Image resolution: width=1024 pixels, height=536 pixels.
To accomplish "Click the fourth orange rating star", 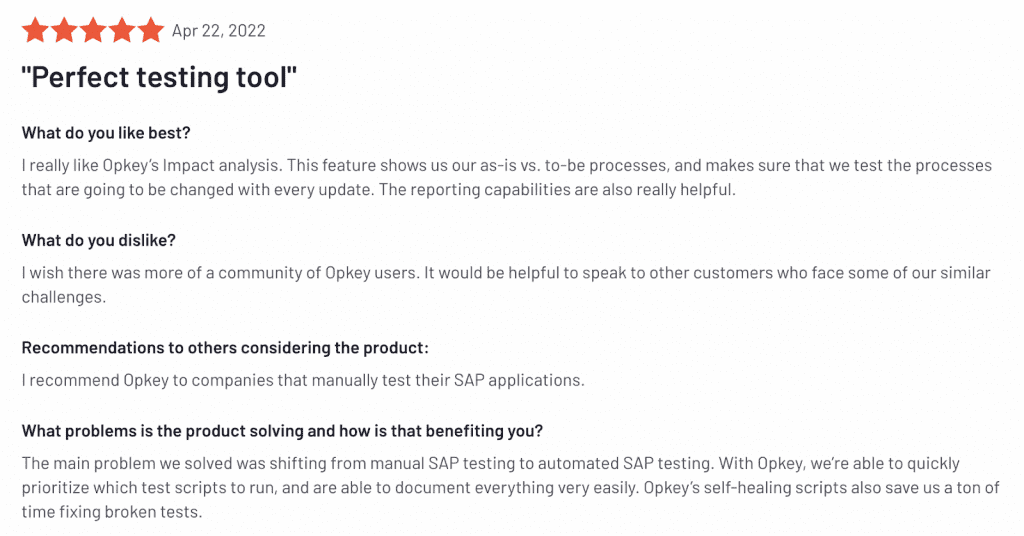I will pos(122,31).
